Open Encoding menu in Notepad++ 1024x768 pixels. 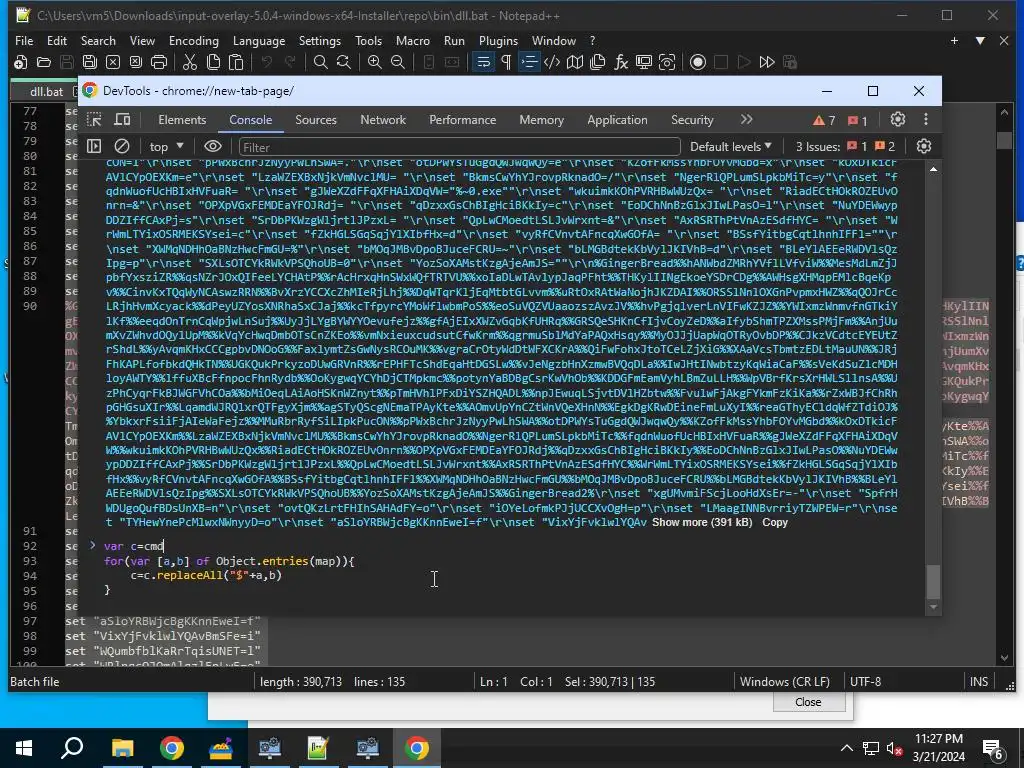(x=194, y=40)
